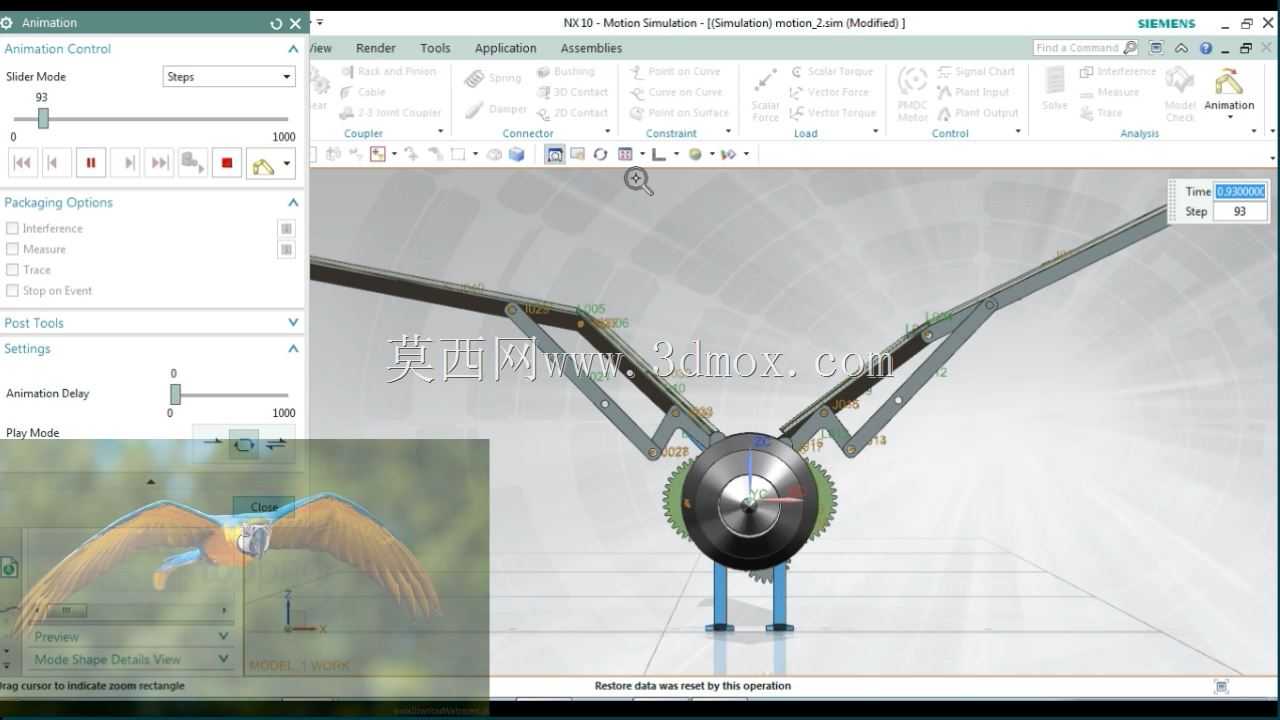1280x720 pixels.
Task: Step back one animation frame
Action: coord(56,163)
